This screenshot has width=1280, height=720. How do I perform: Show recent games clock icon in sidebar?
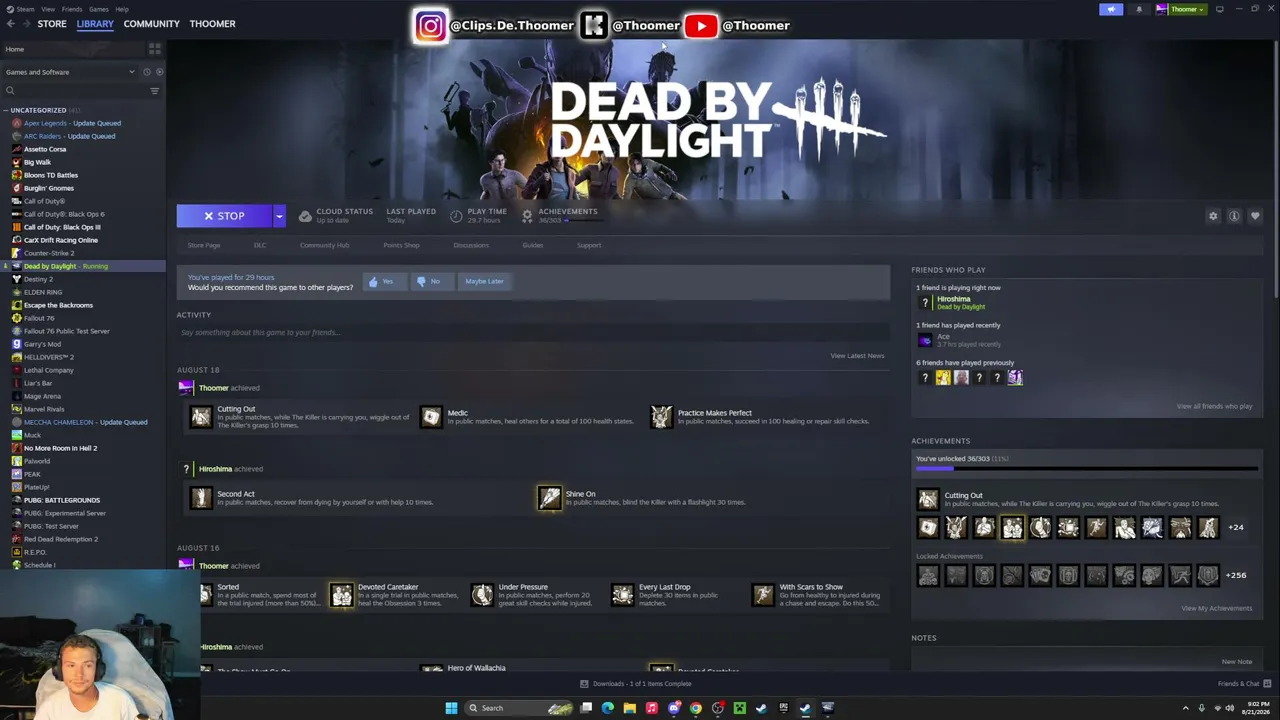tap(146, 72)
